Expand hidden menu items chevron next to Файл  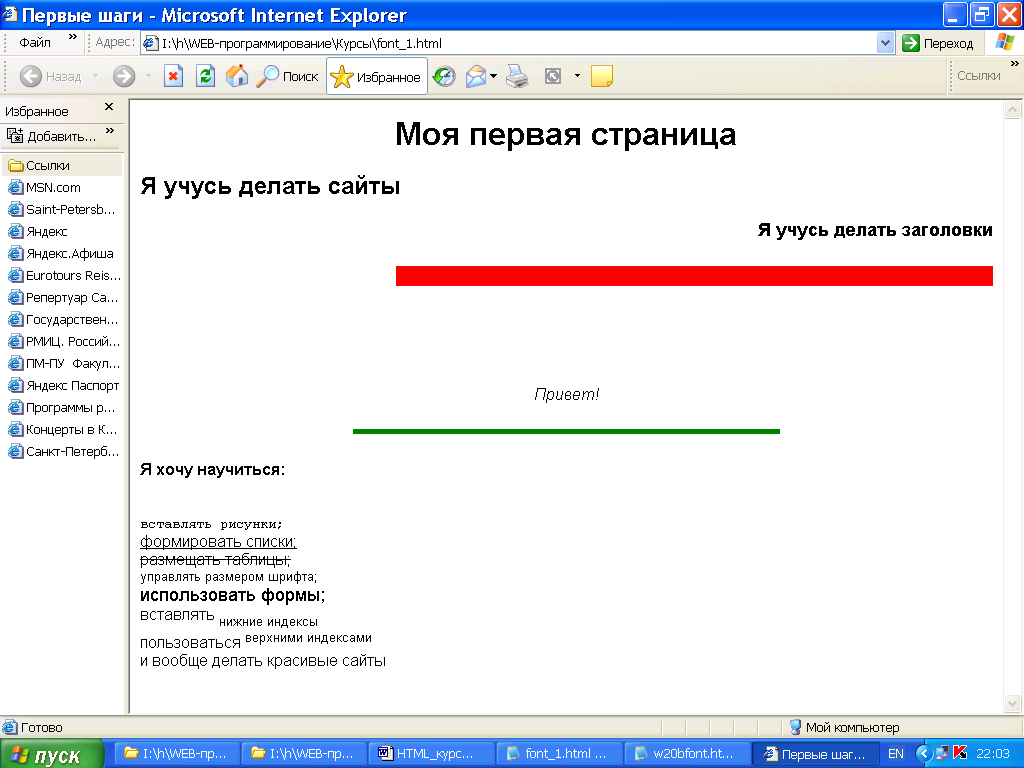click(72, 37)
